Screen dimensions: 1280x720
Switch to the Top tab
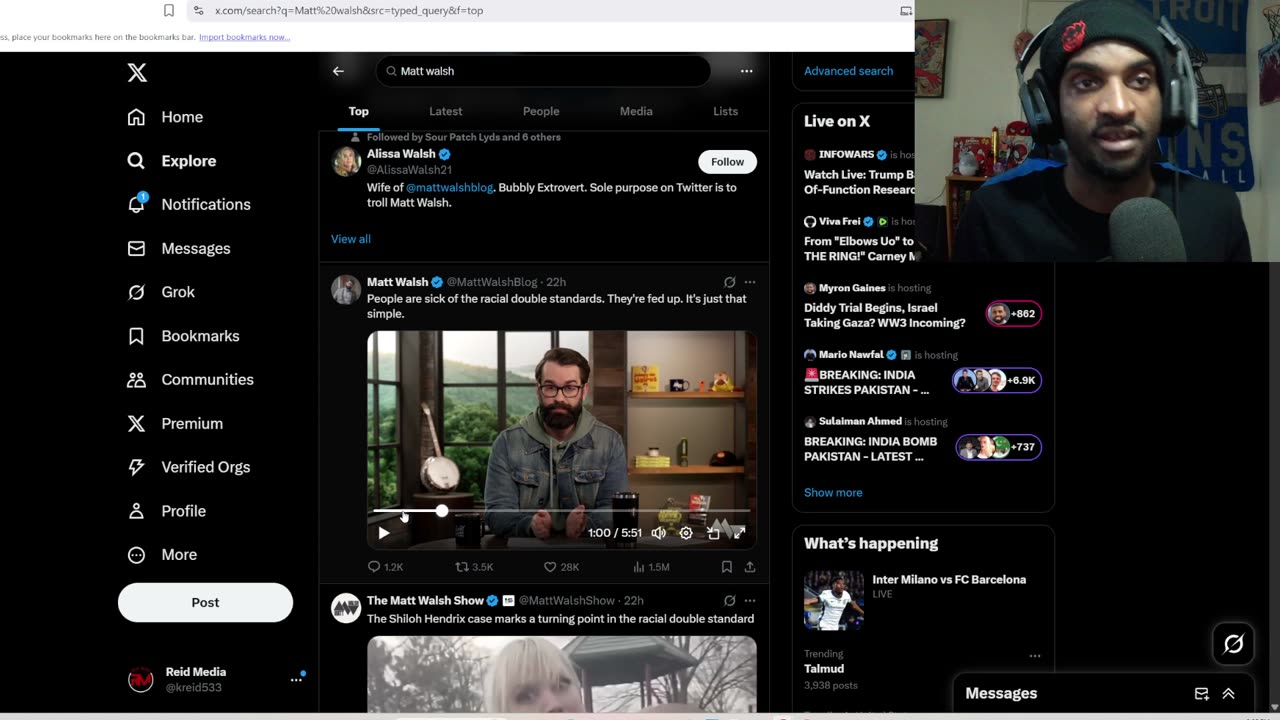pos(358,111)
